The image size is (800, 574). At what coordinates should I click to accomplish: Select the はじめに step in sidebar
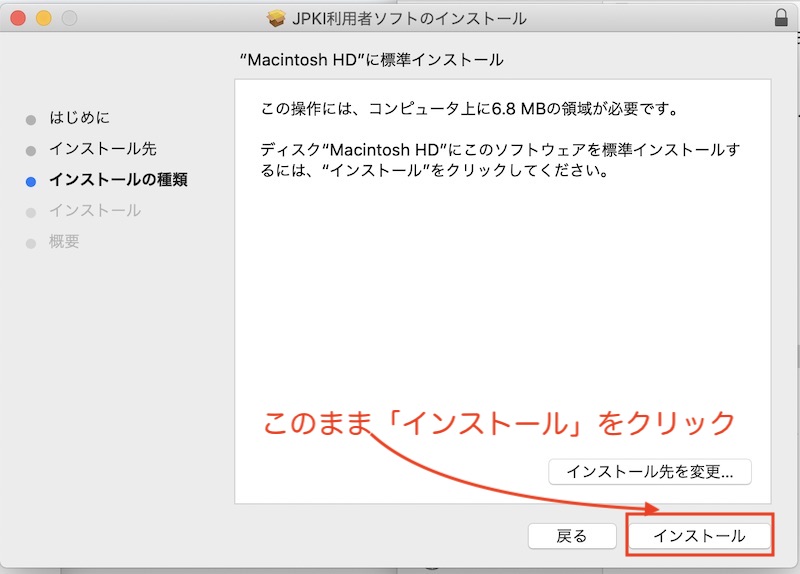click(x=80, y=118)
